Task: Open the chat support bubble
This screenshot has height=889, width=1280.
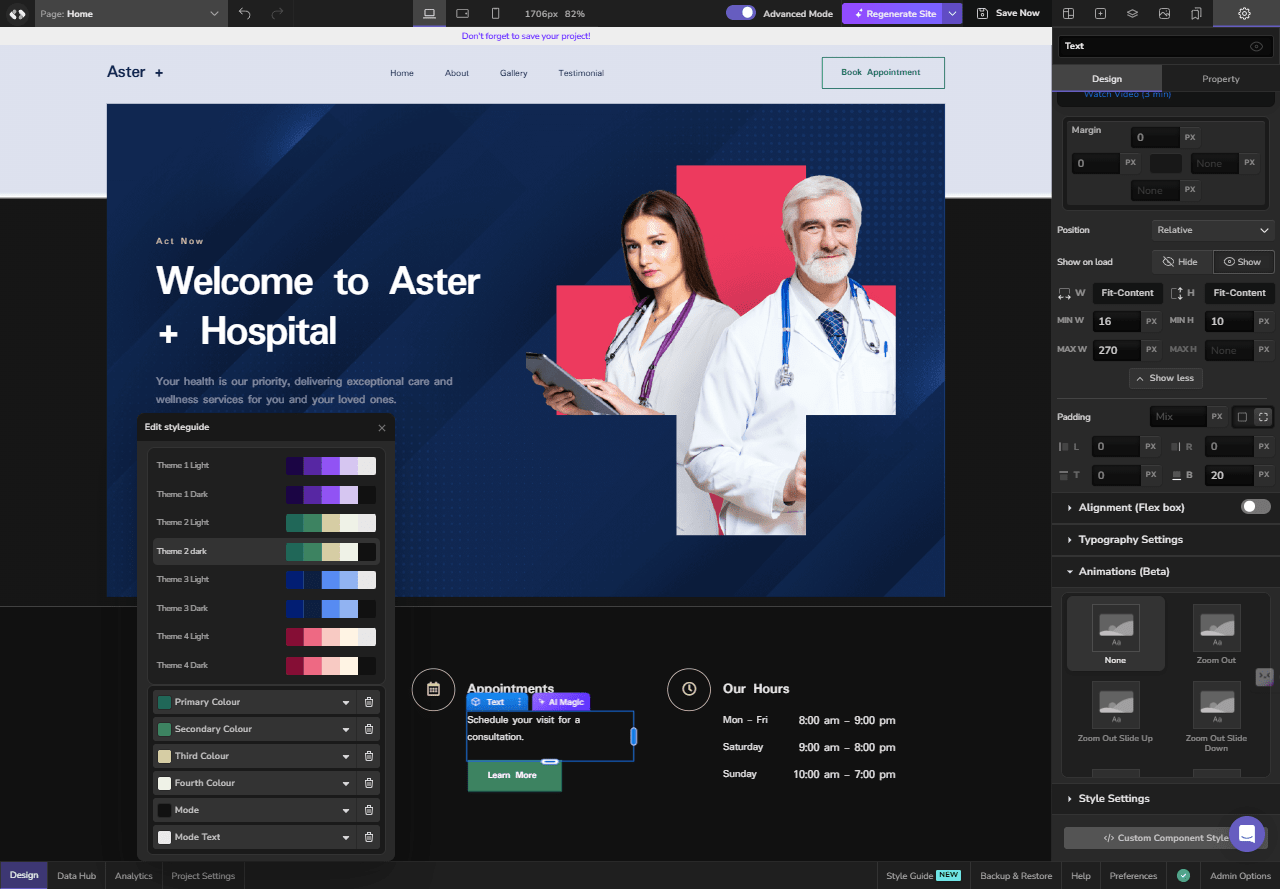Action: 1246,833
